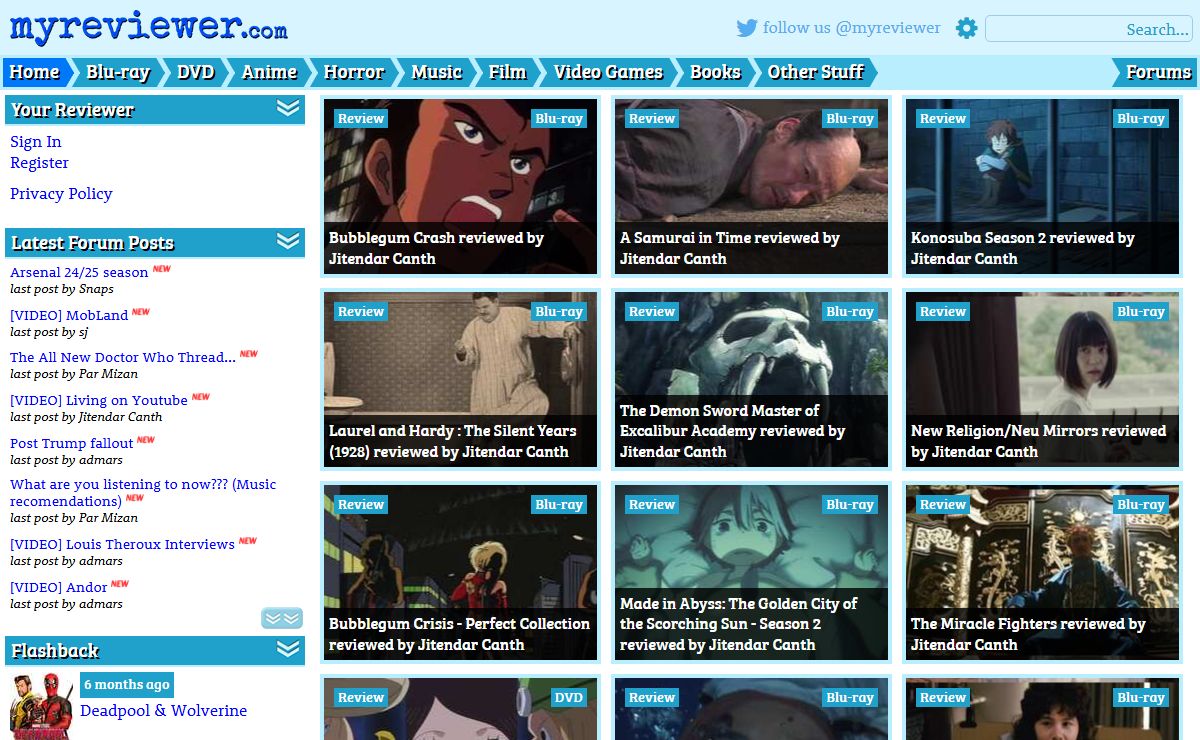
Task: Click the Sign In link
Action: (x=36, y=142)
